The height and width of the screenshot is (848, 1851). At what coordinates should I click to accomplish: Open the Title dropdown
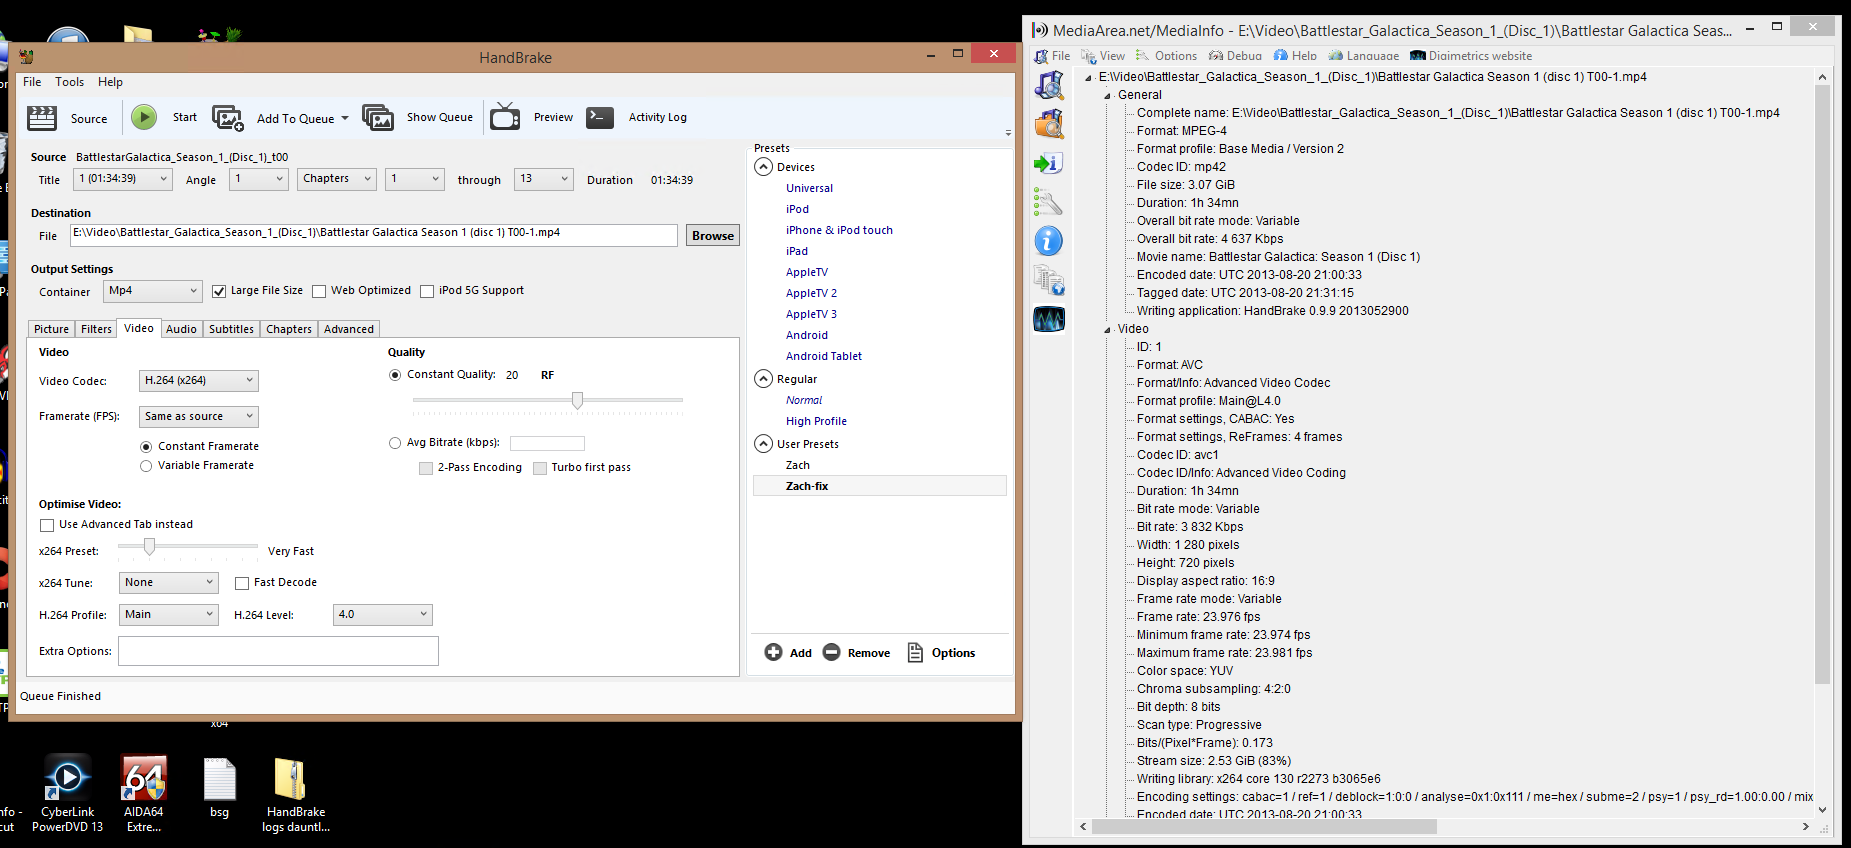[122, 179]
